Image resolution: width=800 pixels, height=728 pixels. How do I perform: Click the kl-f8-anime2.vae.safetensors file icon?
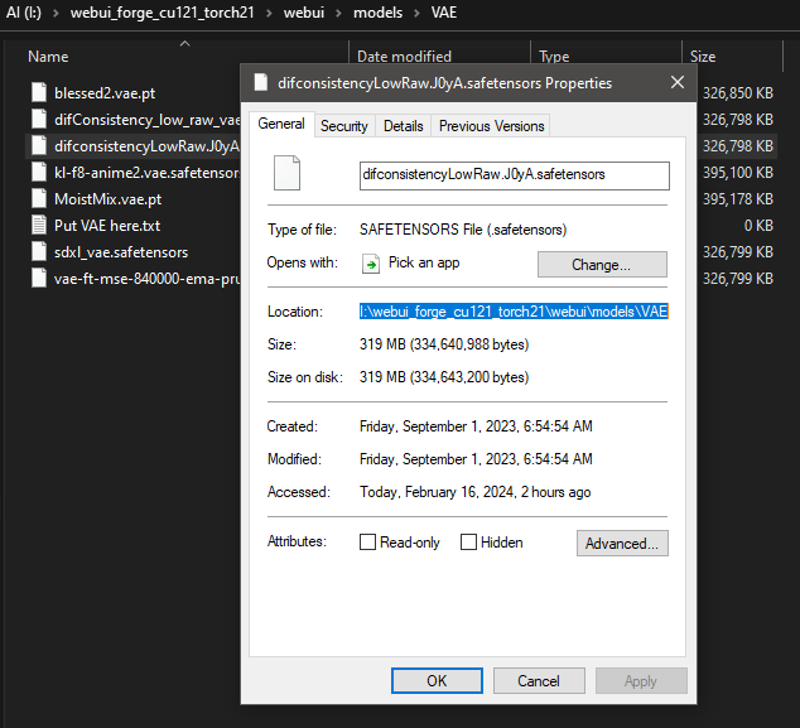tap(39, 172)
